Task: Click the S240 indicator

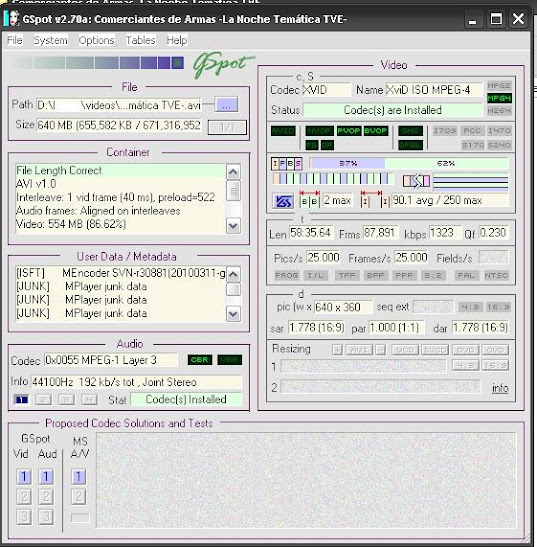Action: (x=499, y=145)
